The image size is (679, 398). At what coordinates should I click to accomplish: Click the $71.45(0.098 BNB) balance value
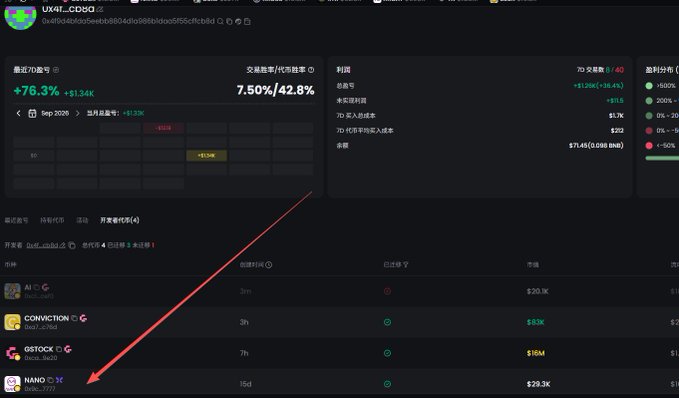coord(596,146)
